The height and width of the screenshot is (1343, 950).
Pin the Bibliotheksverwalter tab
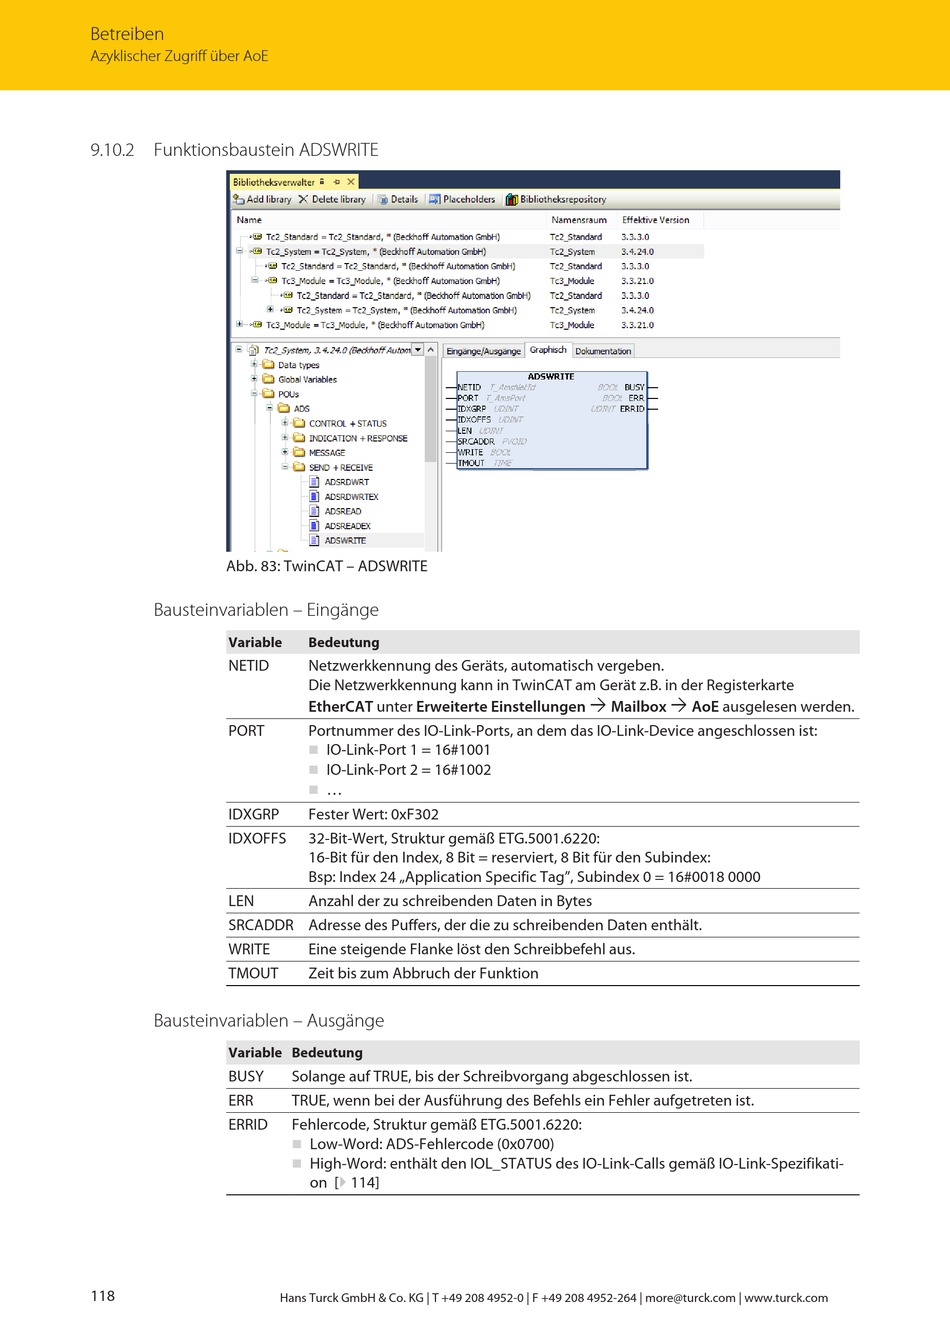click(x=337, y=182)
